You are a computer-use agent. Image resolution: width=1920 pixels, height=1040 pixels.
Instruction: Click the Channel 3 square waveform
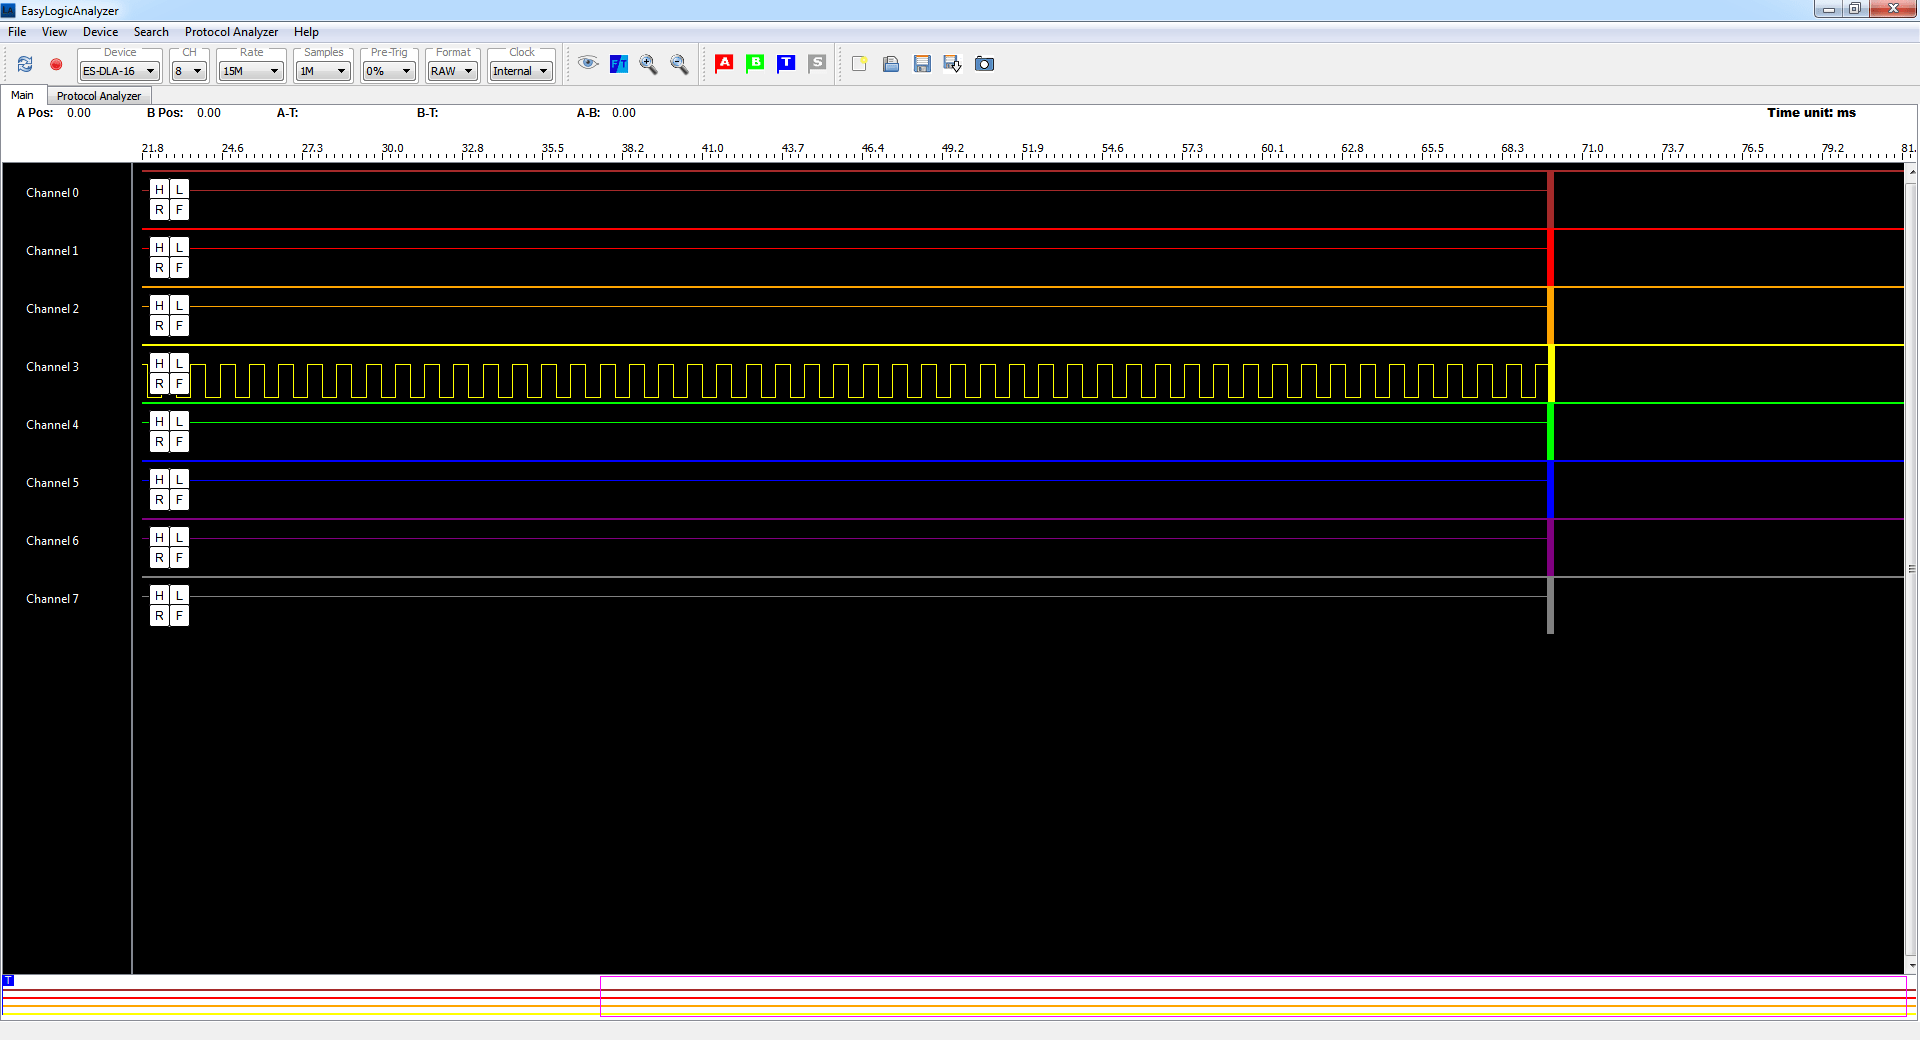[x=868, y=381]
